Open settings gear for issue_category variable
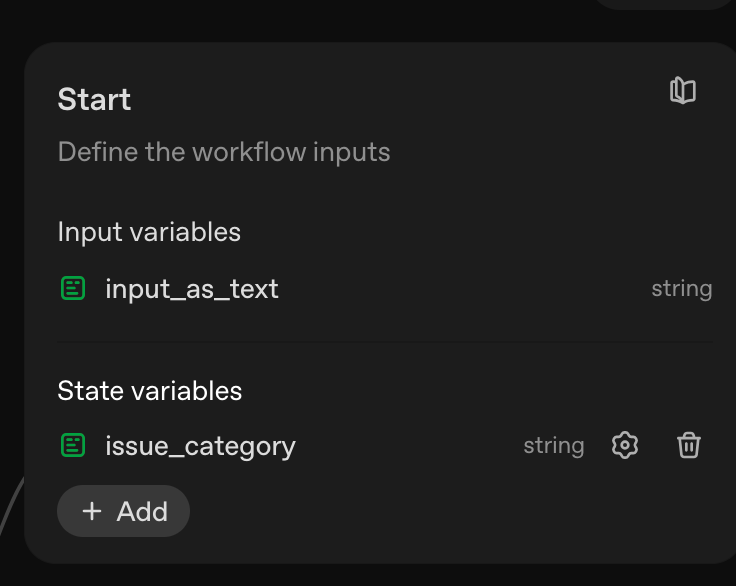This screenshot has height=586, width=736. click(x=625, y=446)
